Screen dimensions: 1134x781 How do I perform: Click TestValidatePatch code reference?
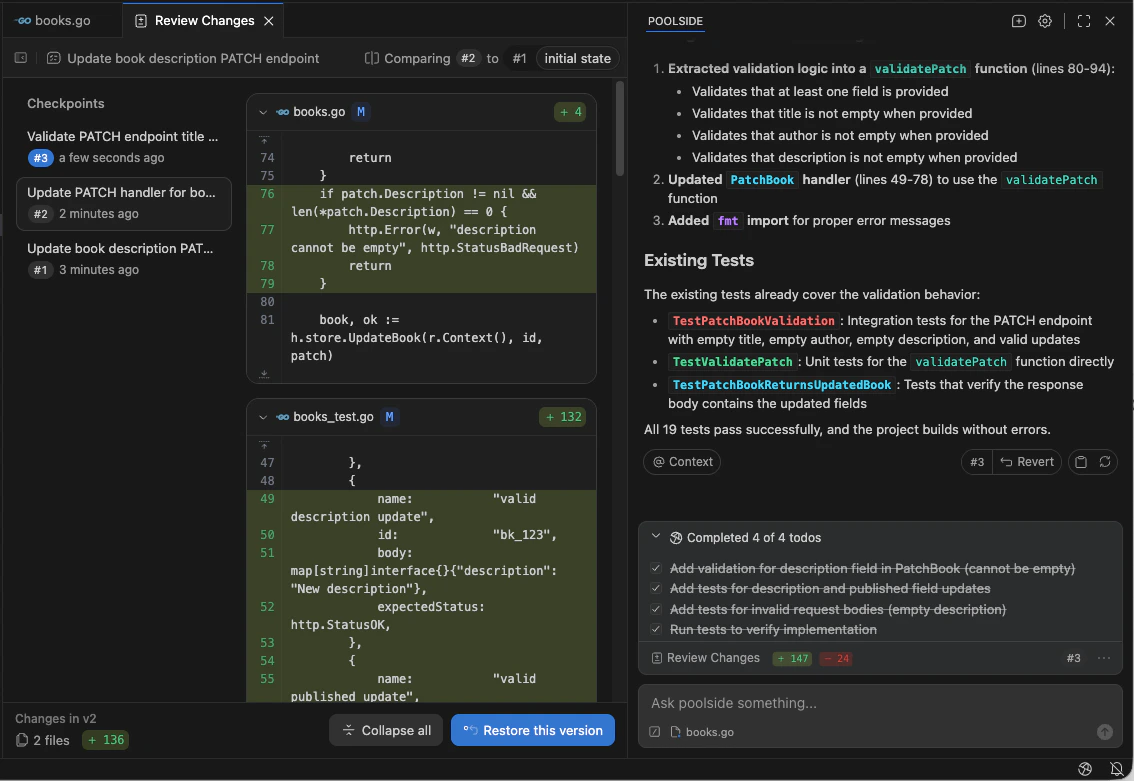732,362
